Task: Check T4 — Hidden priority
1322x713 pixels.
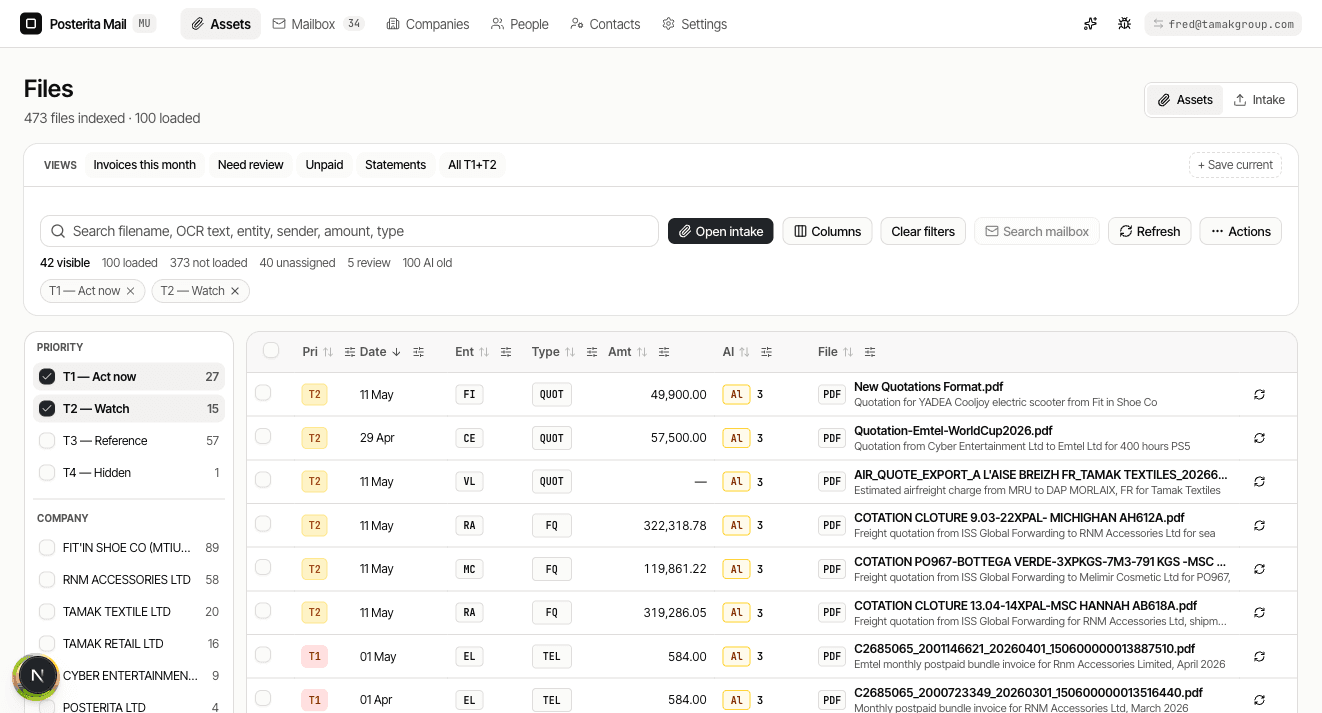Action: click(x=47, y=473)
